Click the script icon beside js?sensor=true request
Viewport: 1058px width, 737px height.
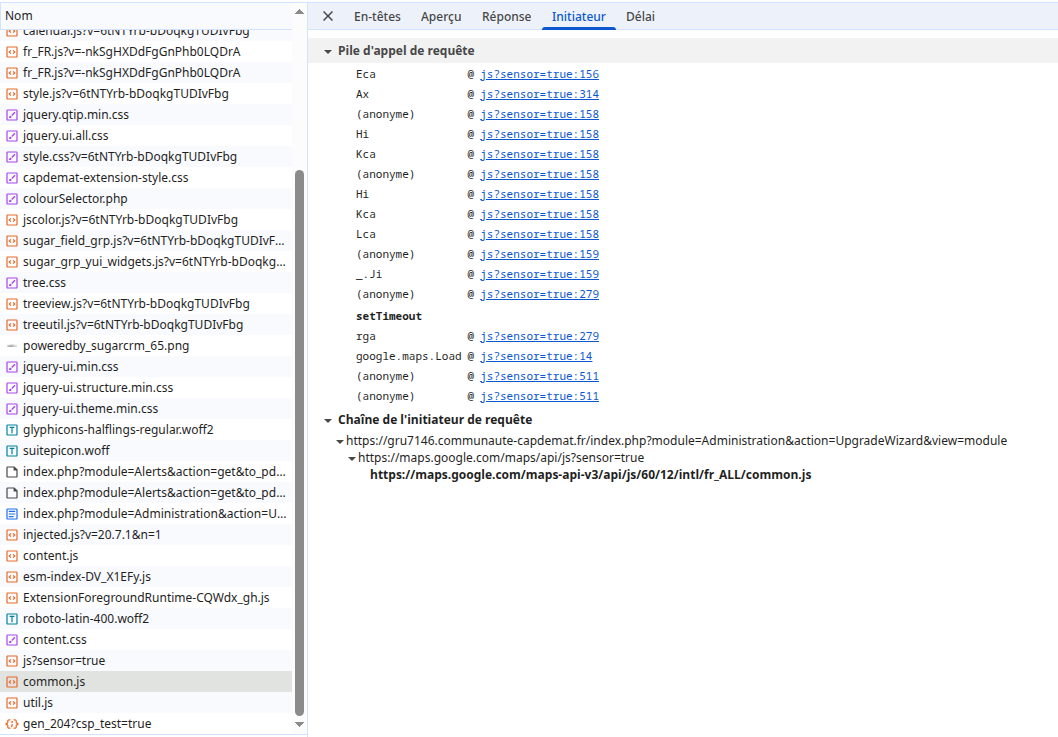11,661
